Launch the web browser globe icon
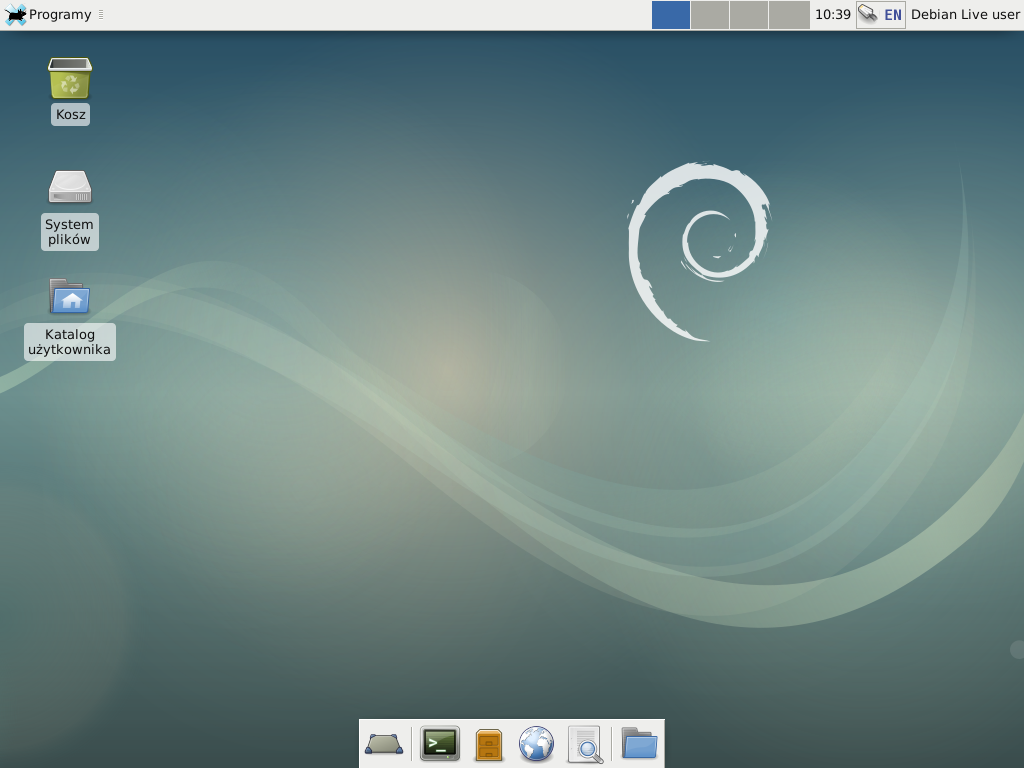 536,744
